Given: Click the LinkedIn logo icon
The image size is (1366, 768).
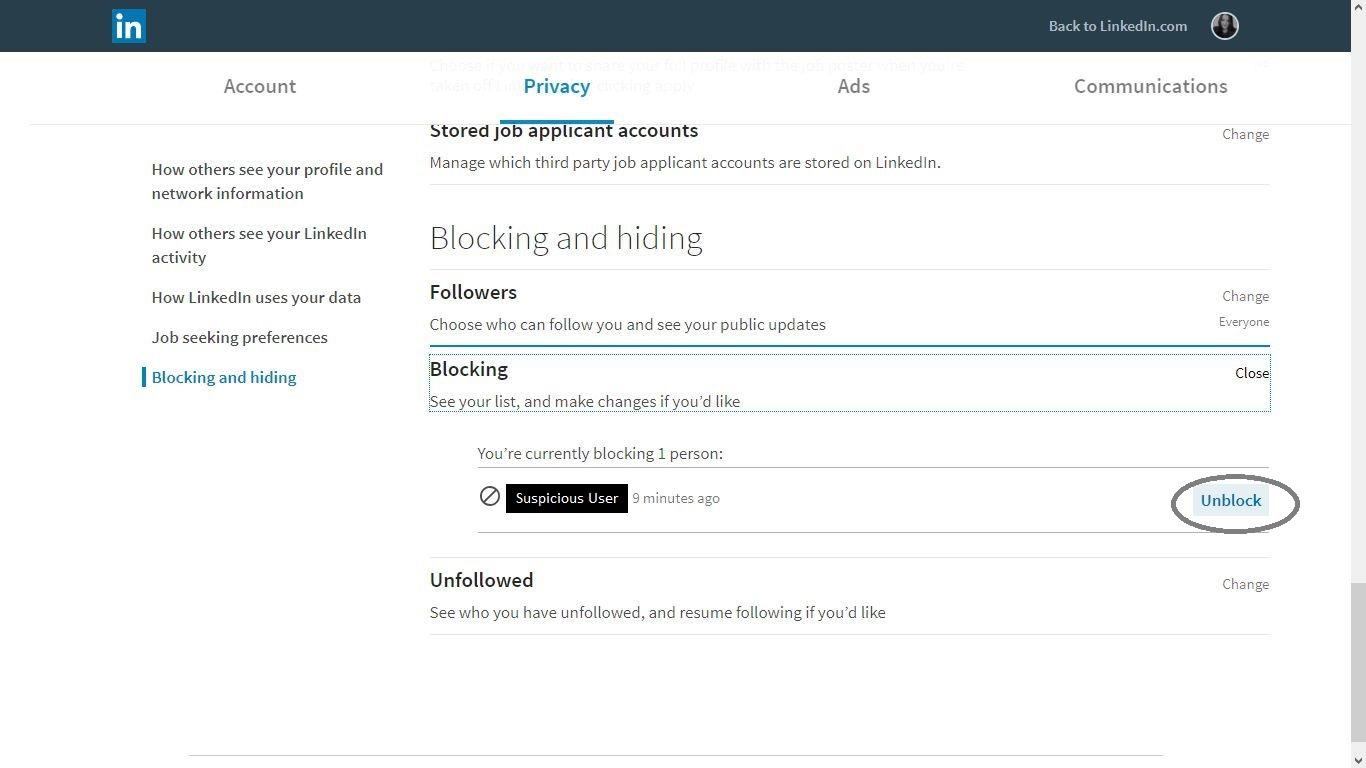Looking at the screenshot, I should point(129,26).
